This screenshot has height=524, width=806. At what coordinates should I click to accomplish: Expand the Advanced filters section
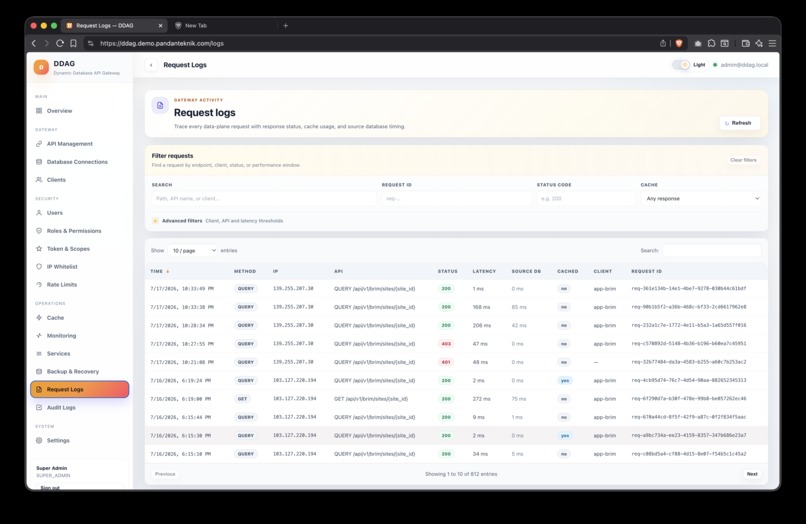point(217,221)
